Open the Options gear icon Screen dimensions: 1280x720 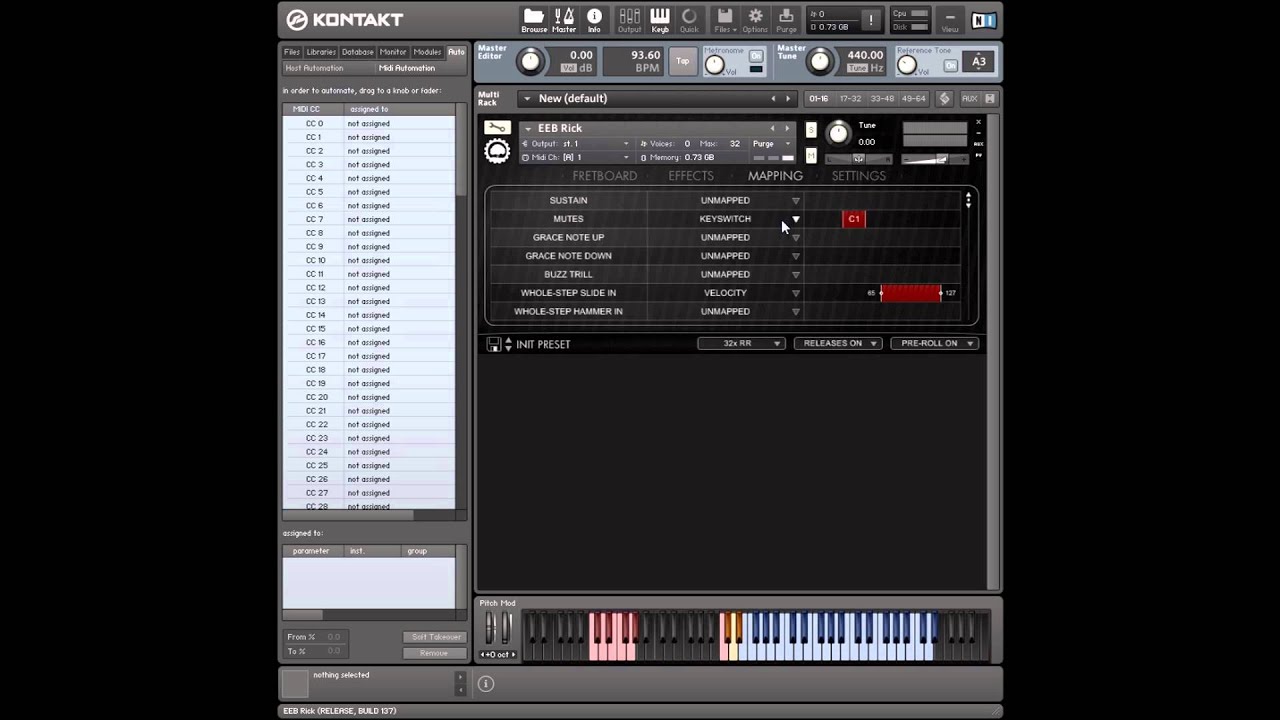[755, 20]
